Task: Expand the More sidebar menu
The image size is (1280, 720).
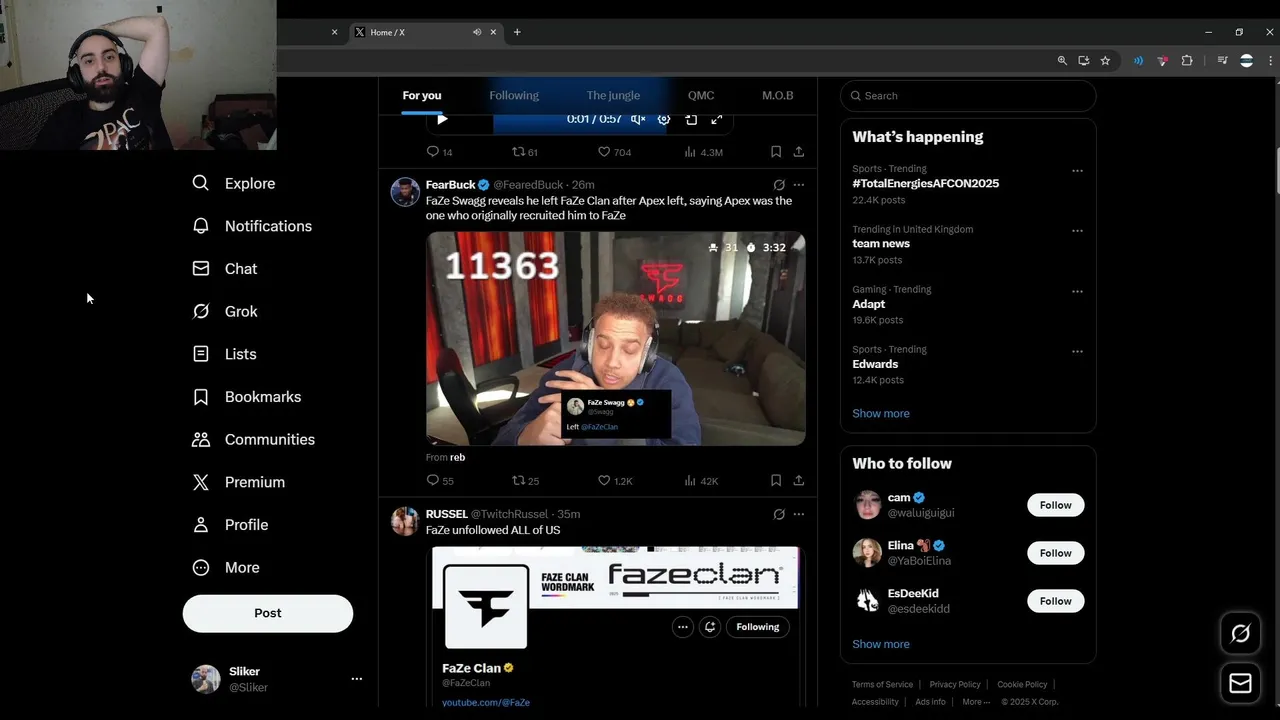Action: tap(226, 567)
